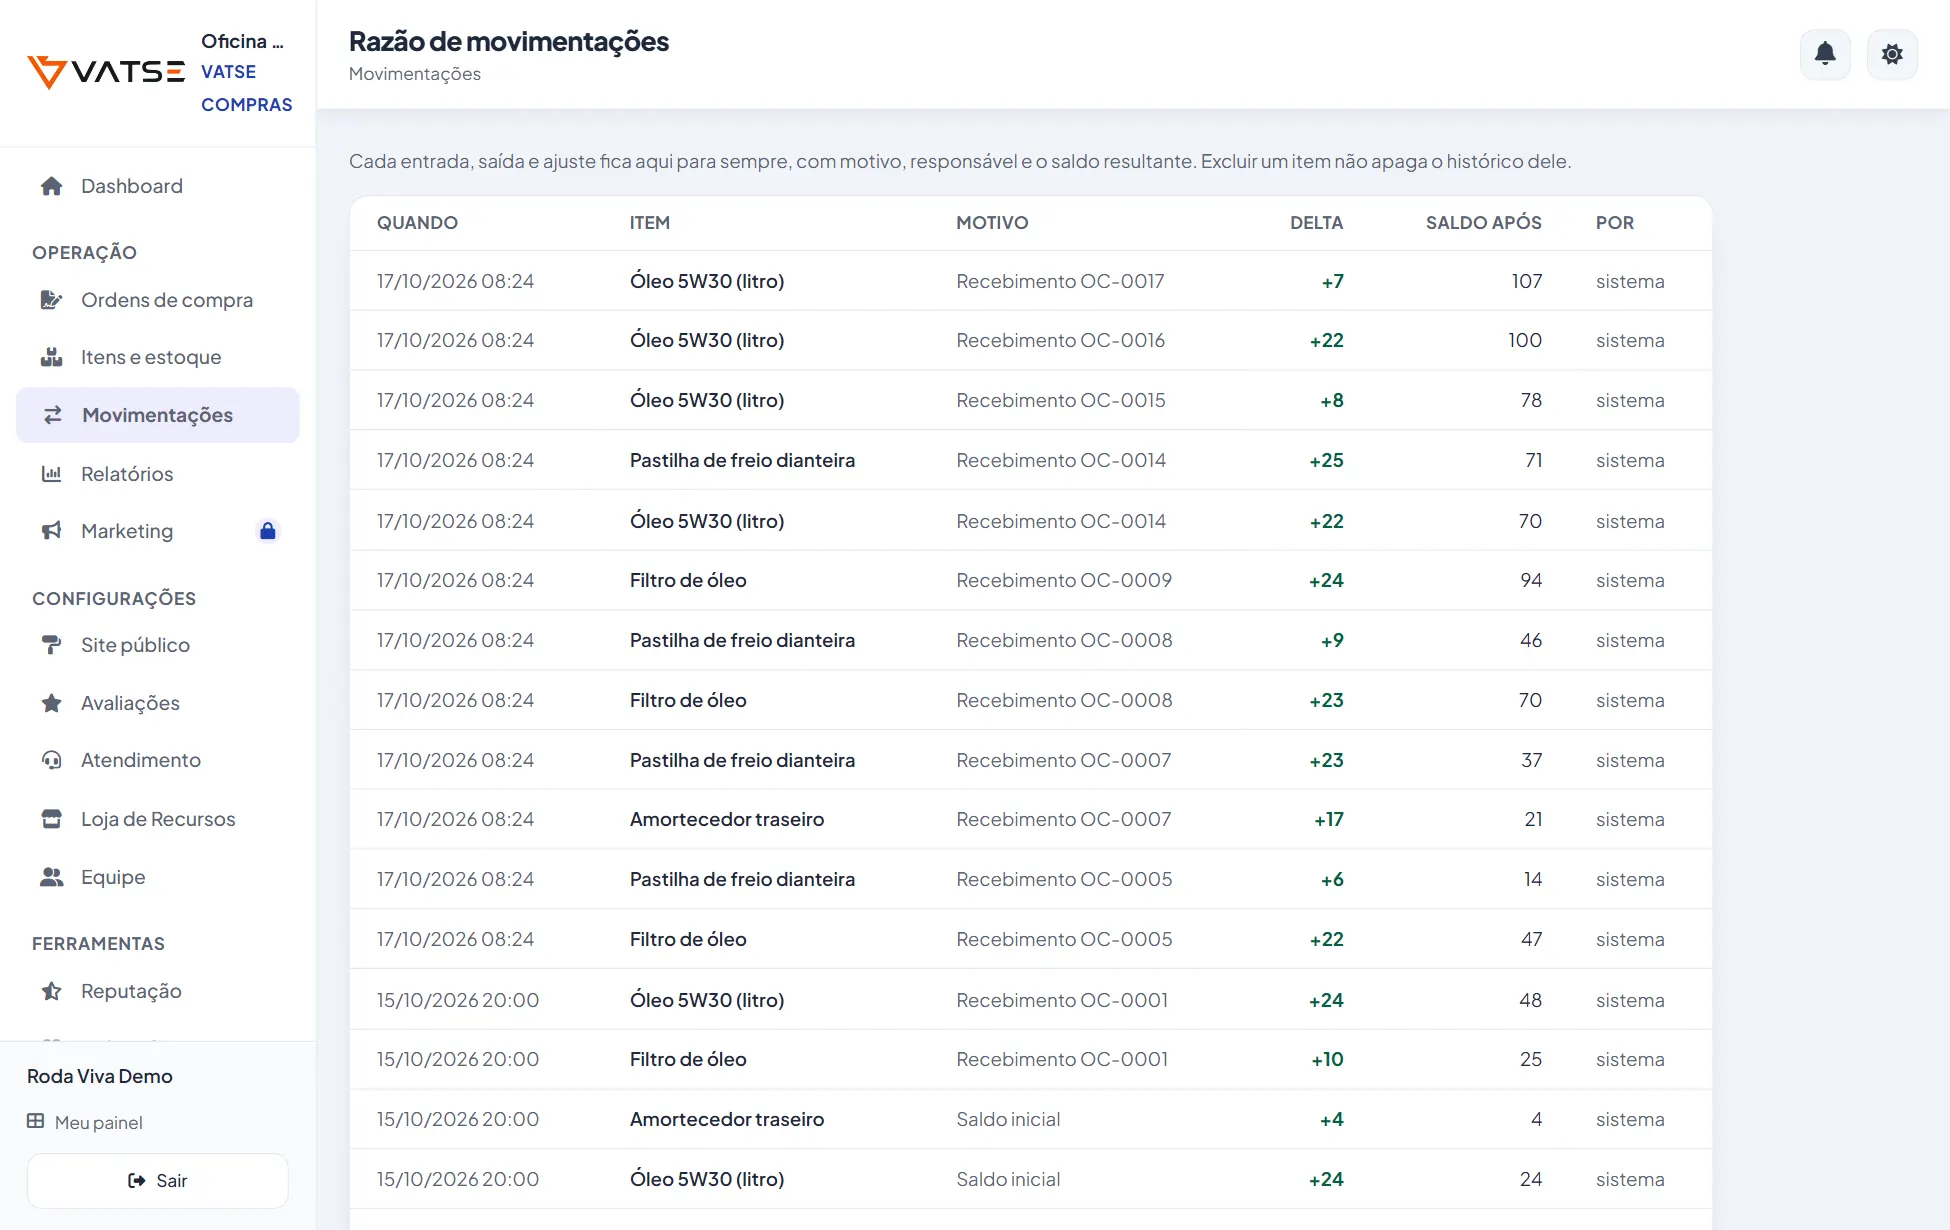Click the Equipe people icon

(52, 877)
